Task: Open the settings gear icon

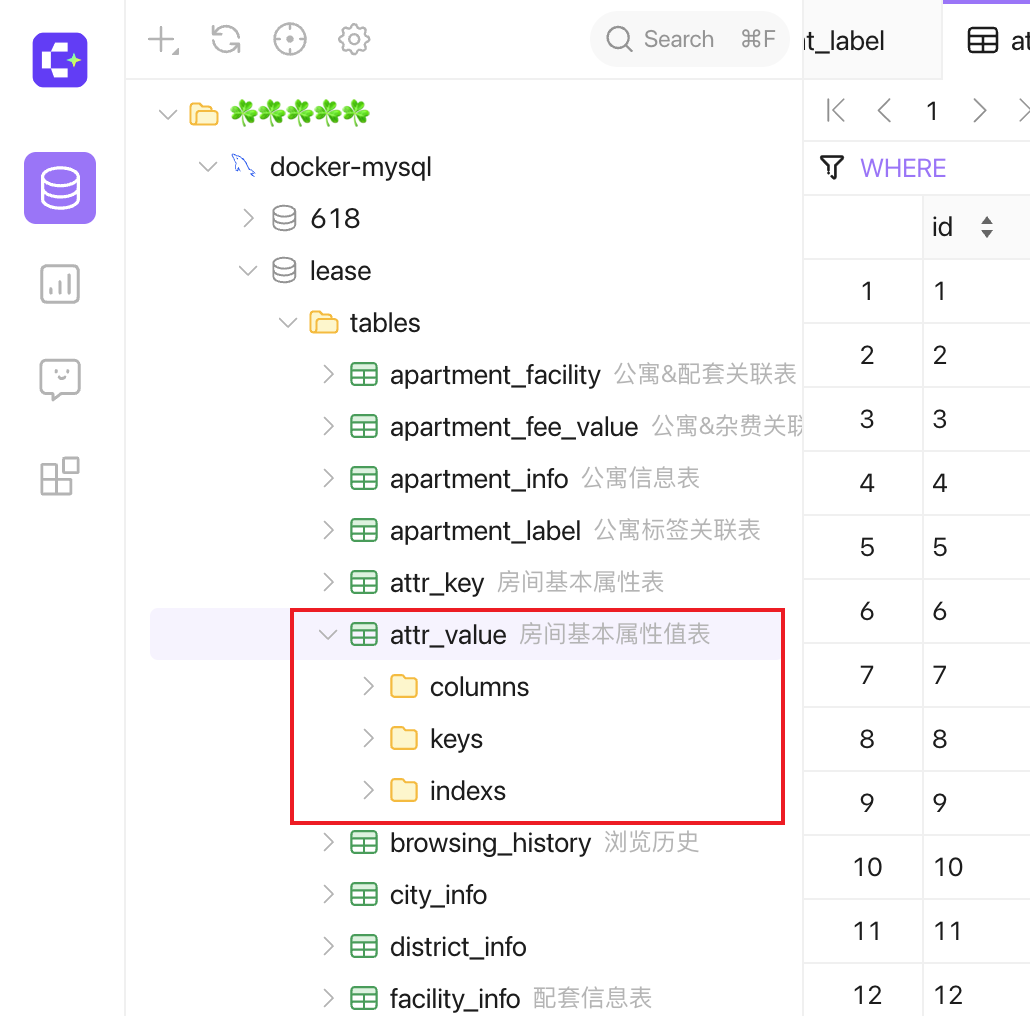Action: [x=353, y=39]
